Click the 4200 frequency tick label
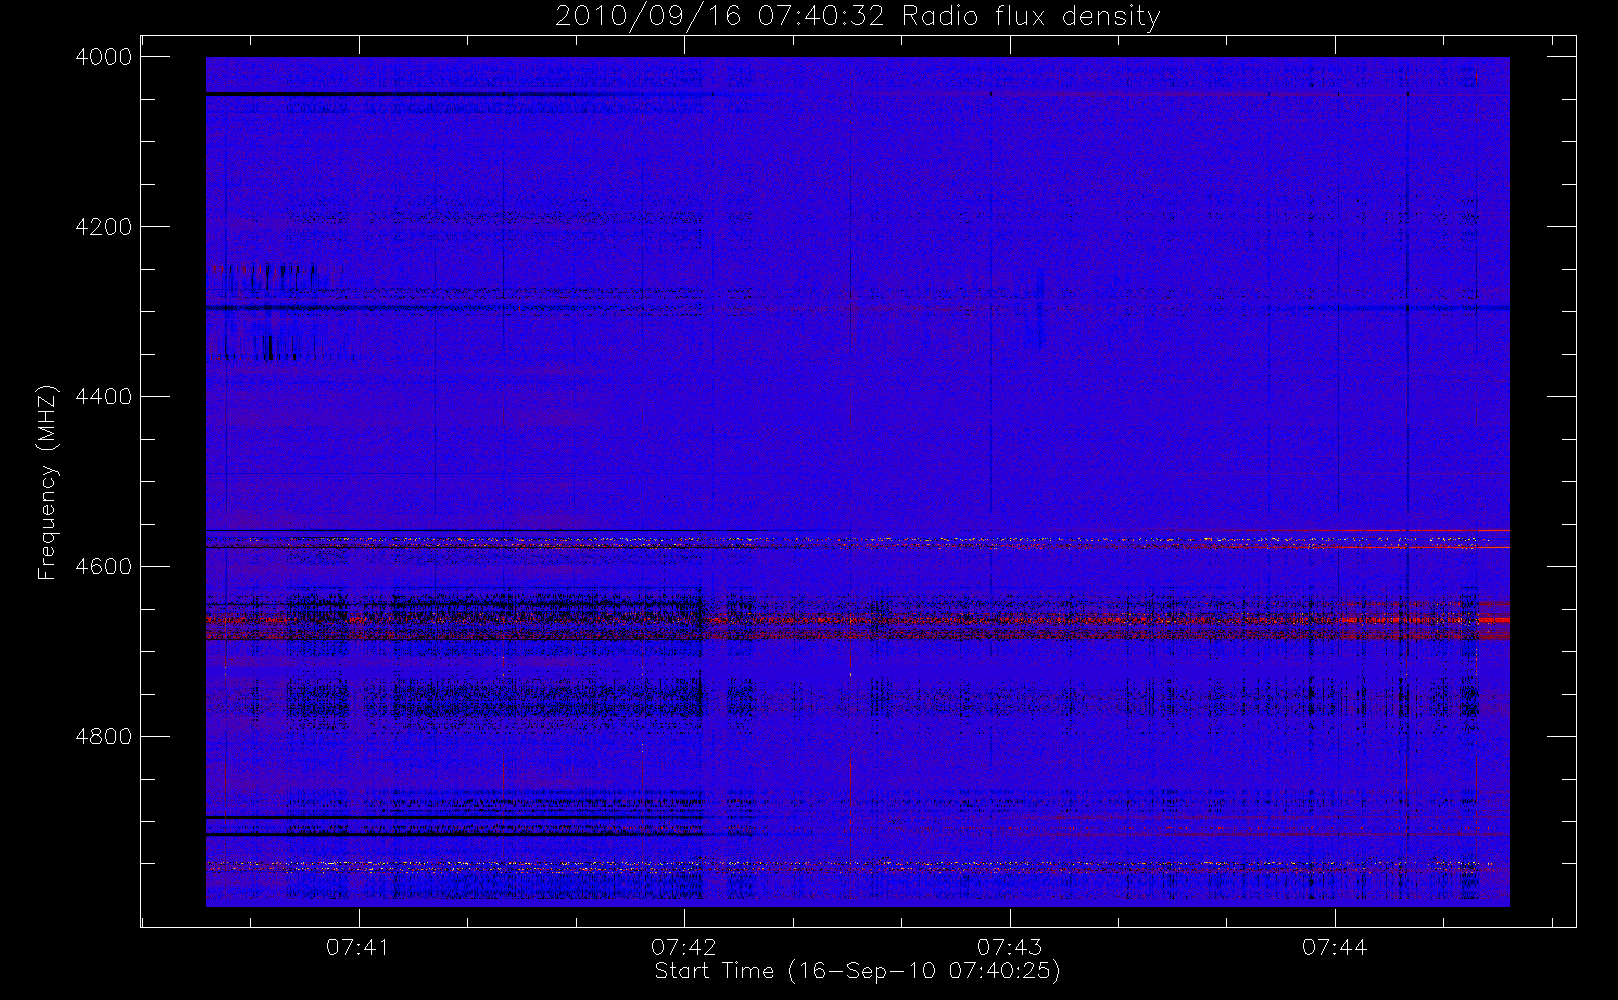Viewport: 1618px width, 1000px height. pos(104,227)
